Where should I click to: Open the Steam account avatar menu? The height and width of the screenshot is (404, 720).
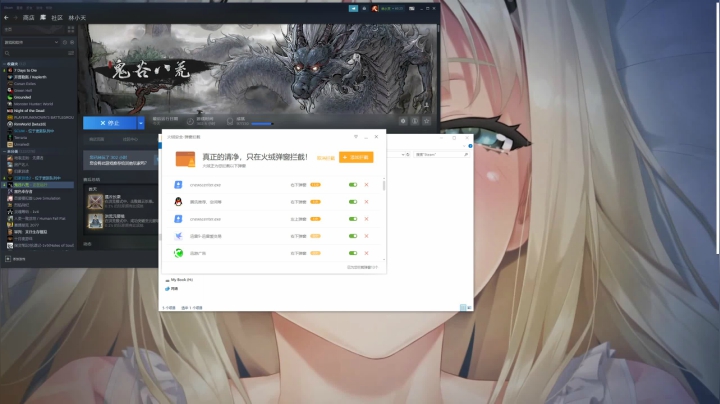click(x=375, y=8)
